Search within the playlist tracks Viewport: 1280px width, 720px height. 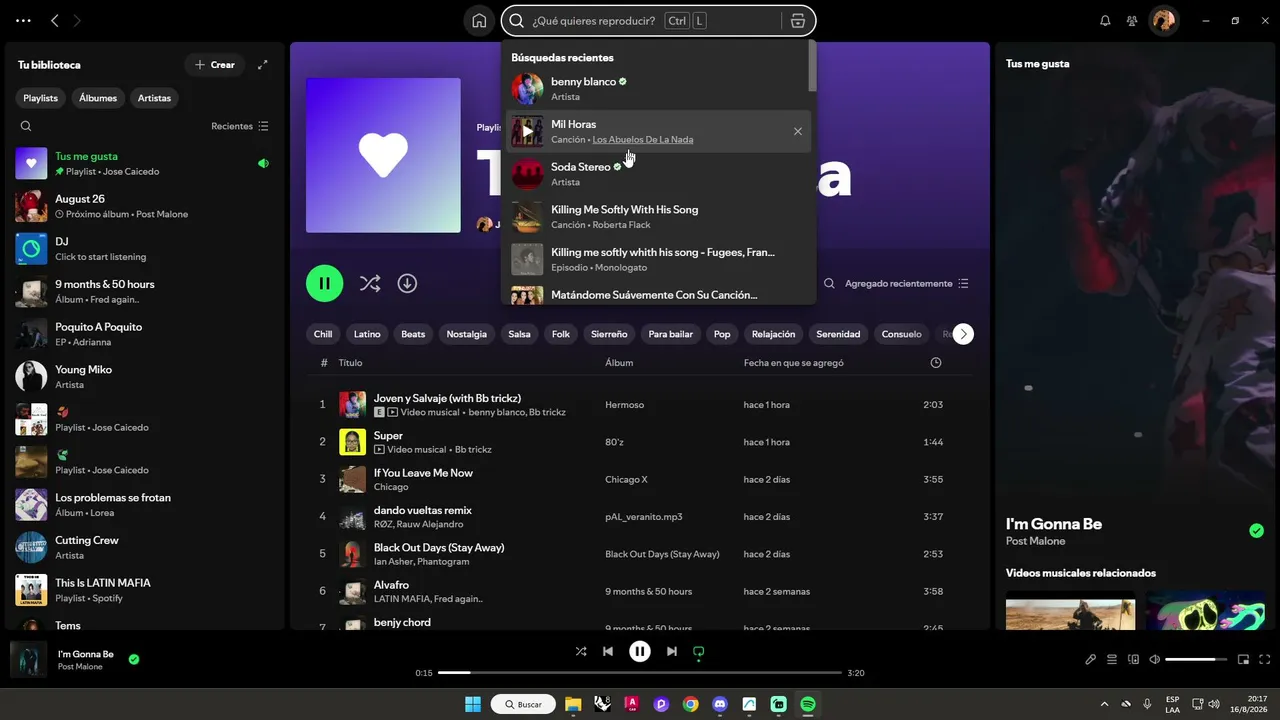click(x=828, y=284)
